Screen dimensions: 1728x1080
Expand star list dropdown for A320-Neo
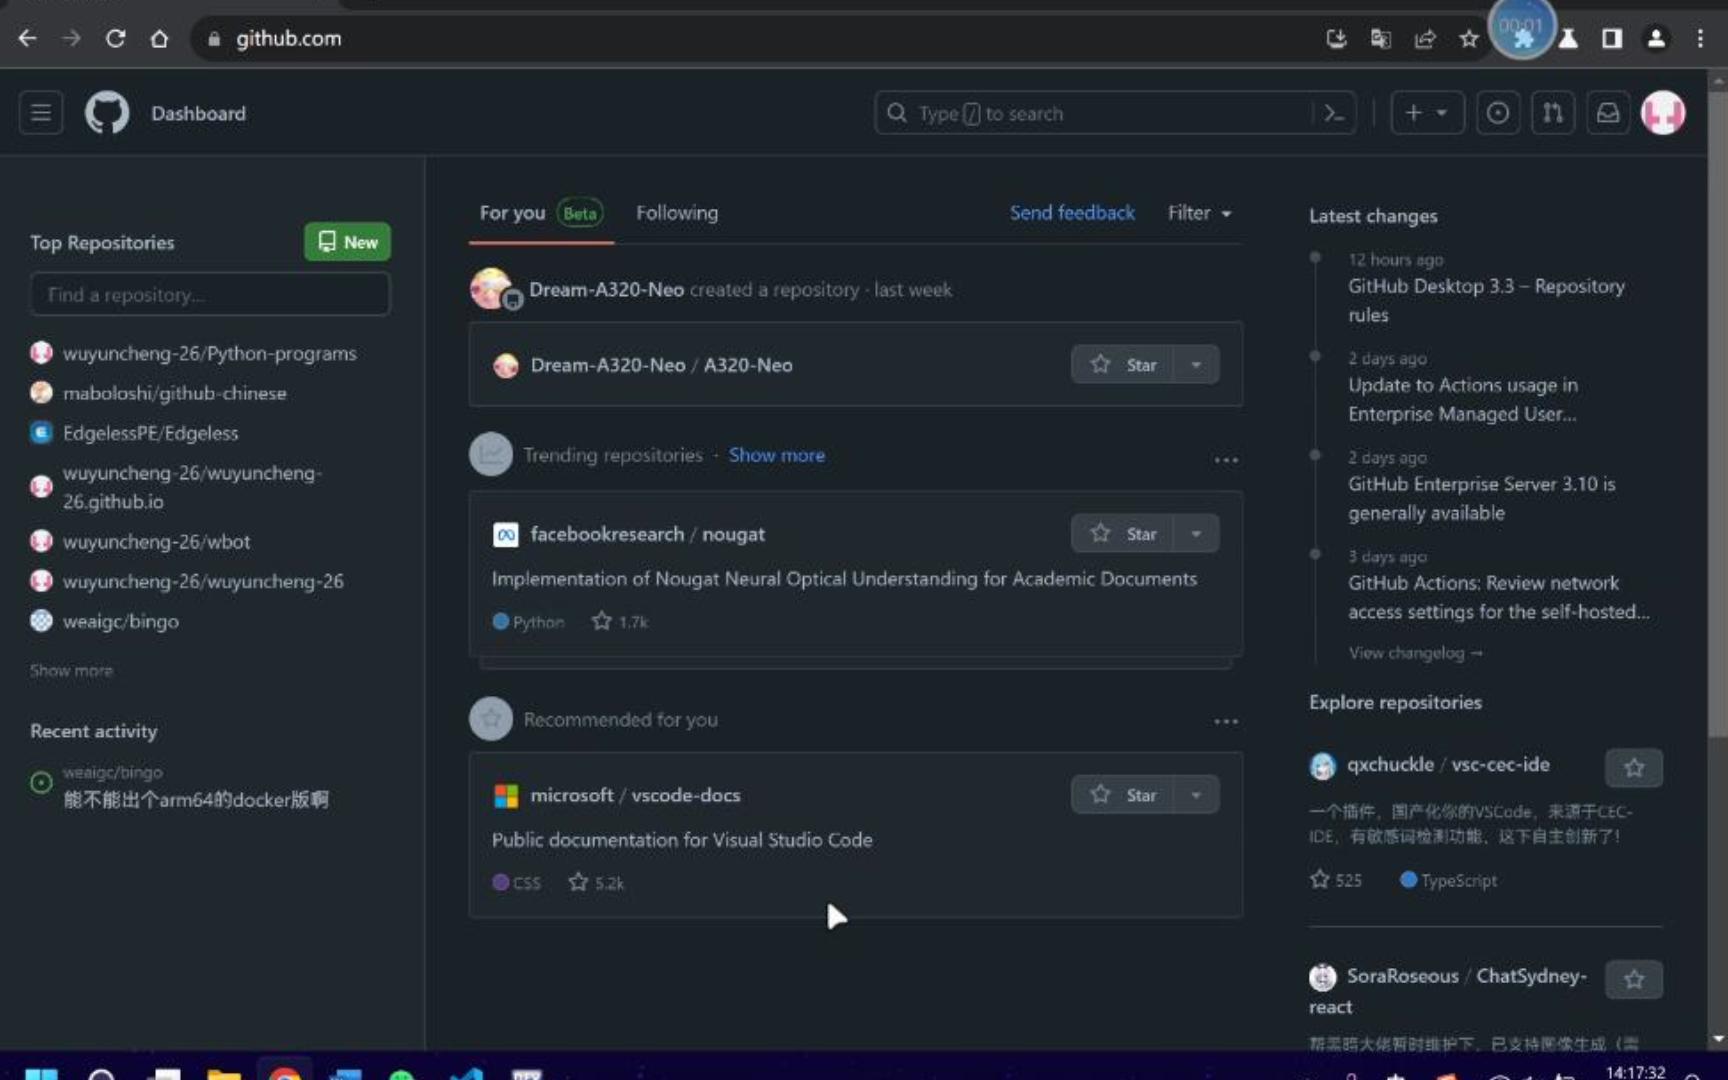pos(1196,365)
